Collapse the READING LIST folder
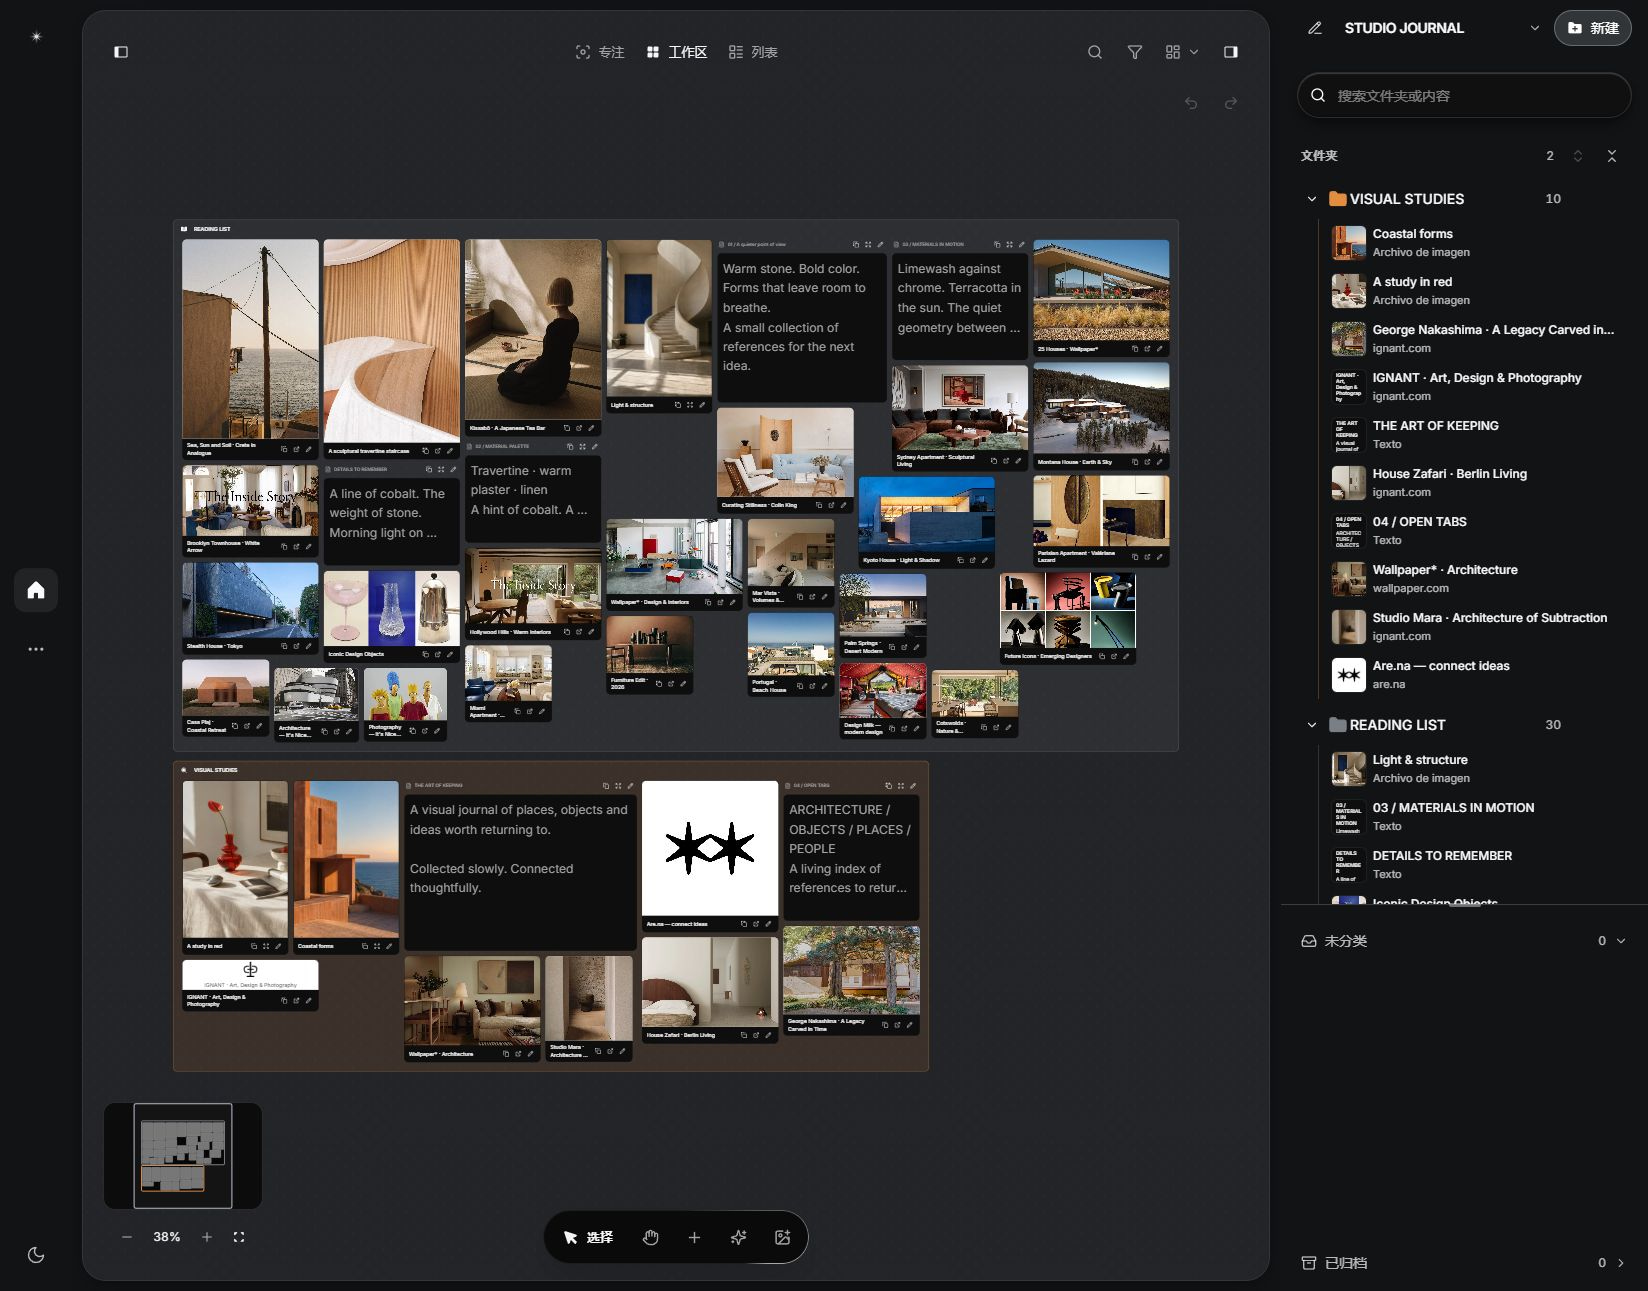This screenshot has width=1648, height=1291. (1312, 725)
